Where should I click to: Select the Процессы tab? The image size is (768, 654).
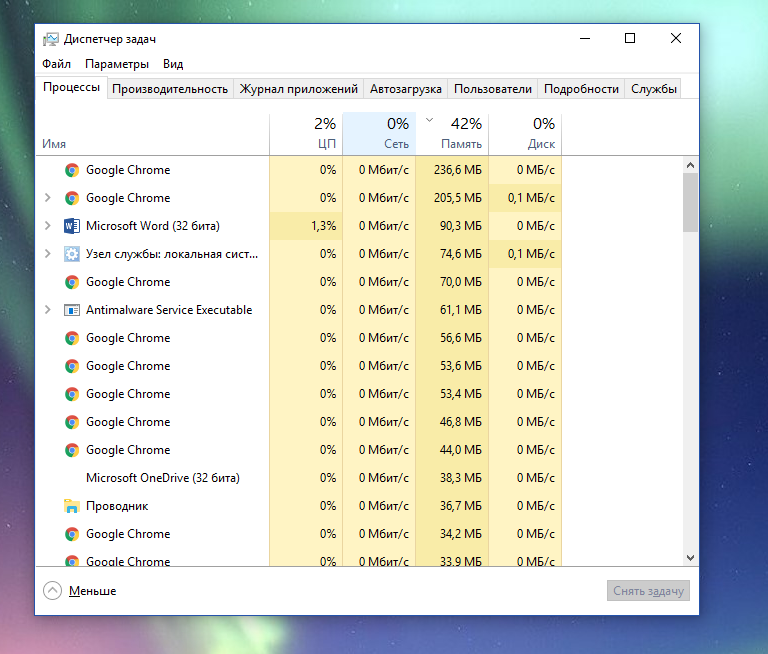pos(72,88)
